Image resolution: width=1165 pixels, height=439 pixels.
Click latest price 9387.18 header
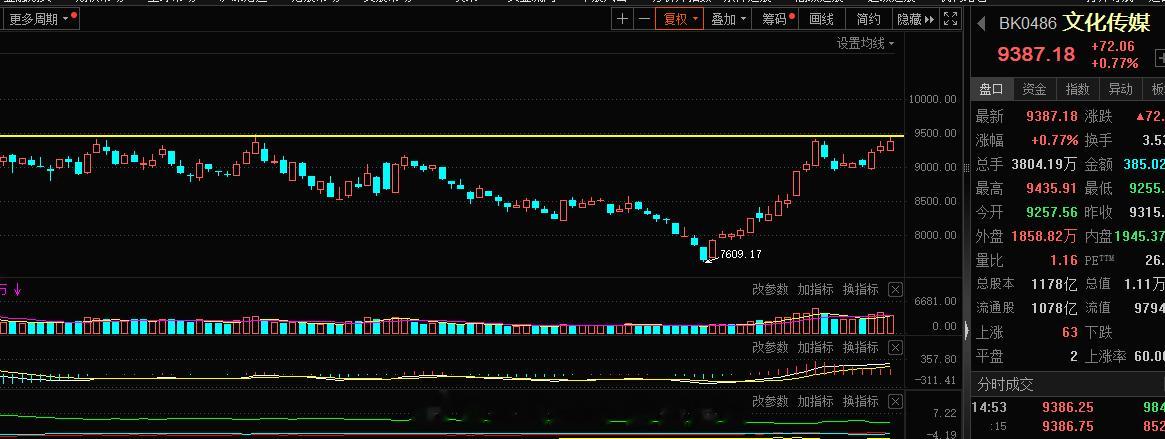coord(1036,54)
